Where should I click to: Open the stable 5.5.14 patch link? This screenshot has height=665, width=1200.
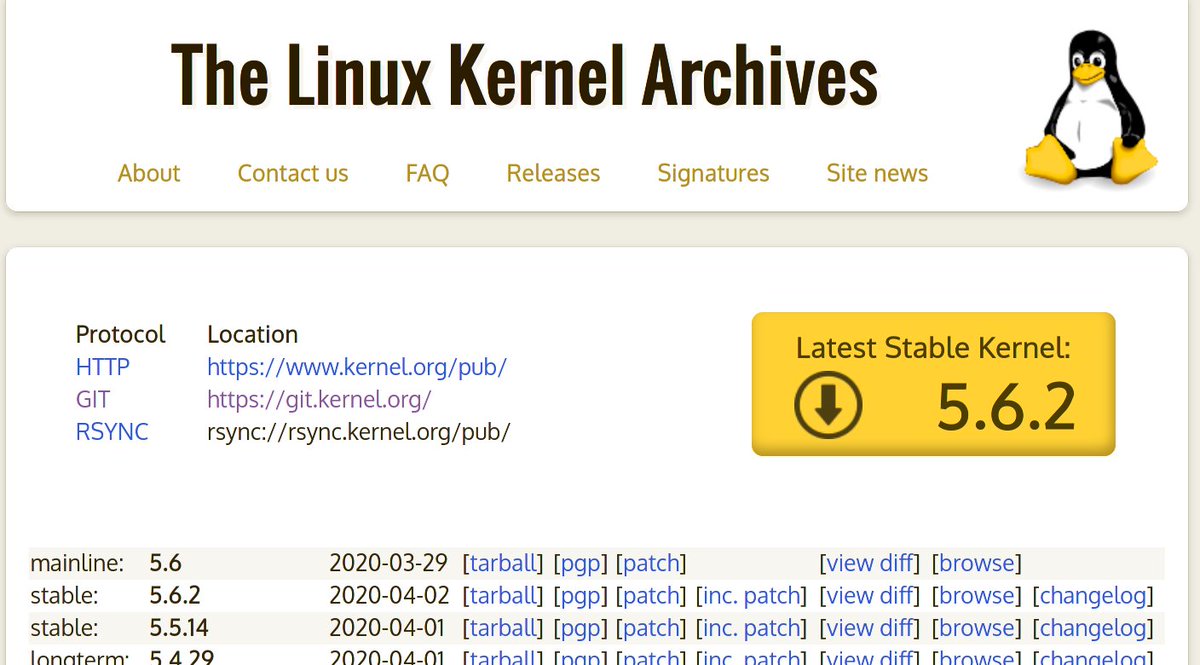click(652, 628)
